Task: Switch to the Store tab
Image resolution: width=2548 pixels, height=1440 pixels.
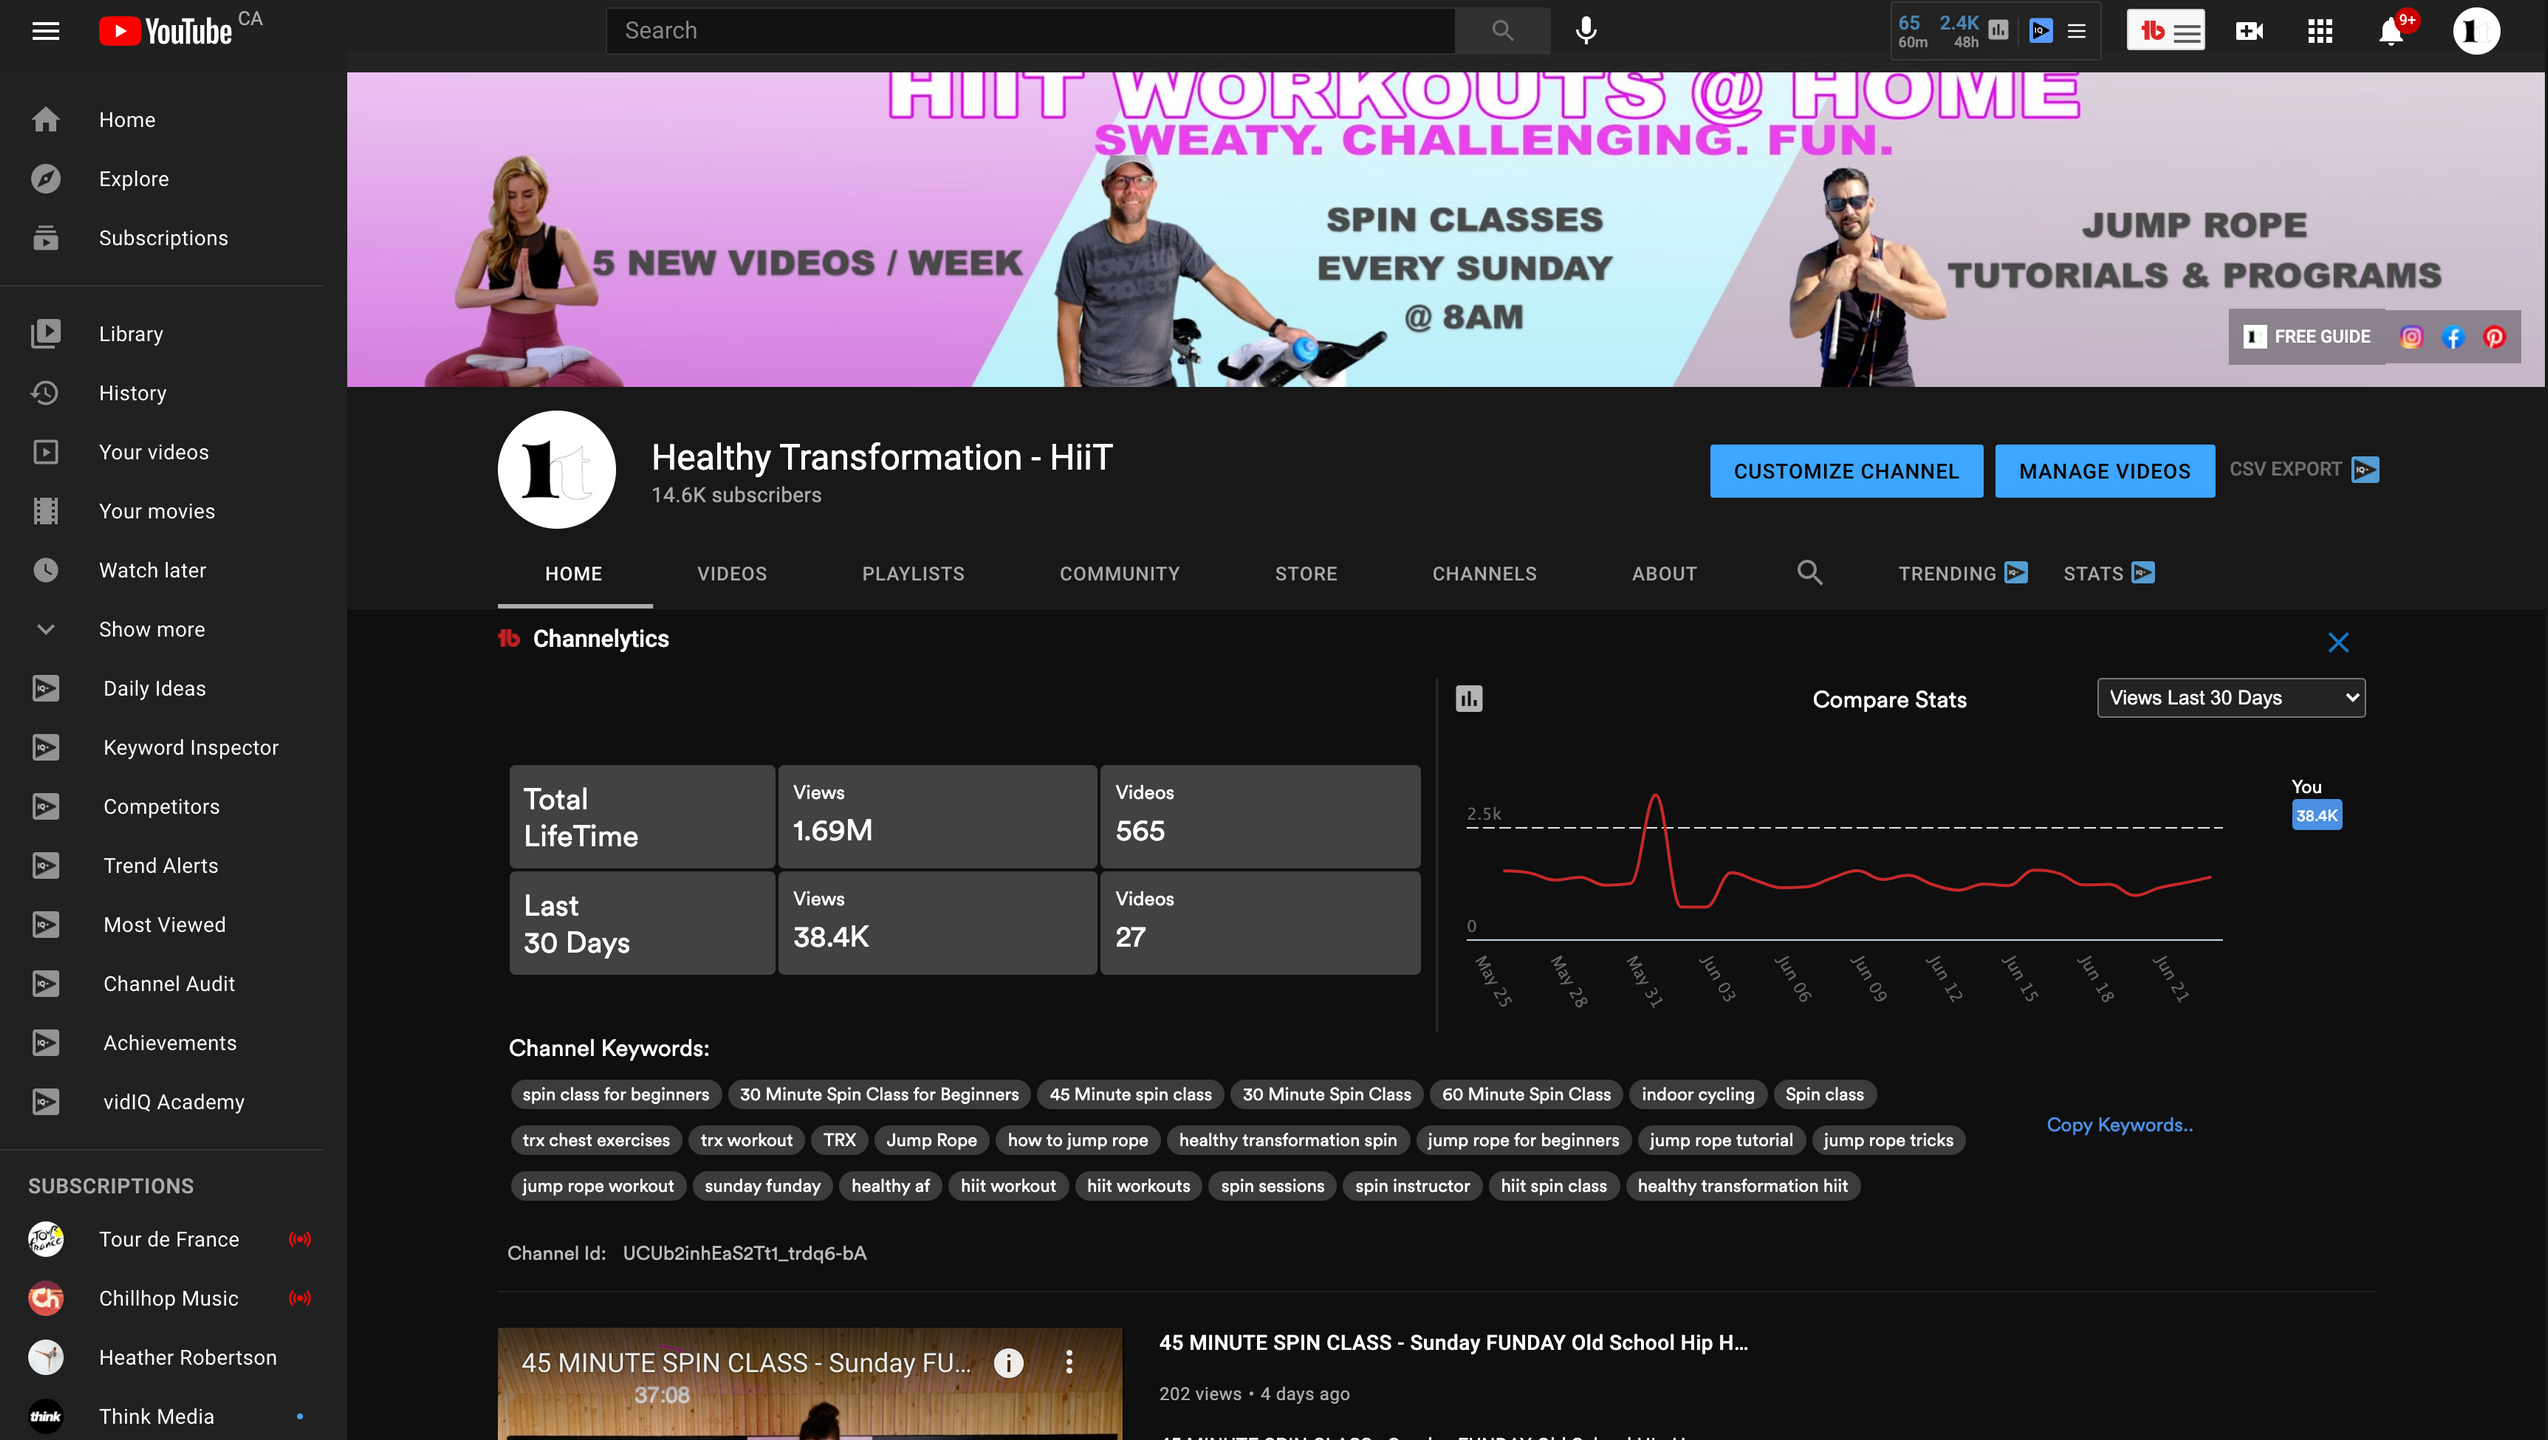Action: pyautogui.click(x=1306, y=573)
